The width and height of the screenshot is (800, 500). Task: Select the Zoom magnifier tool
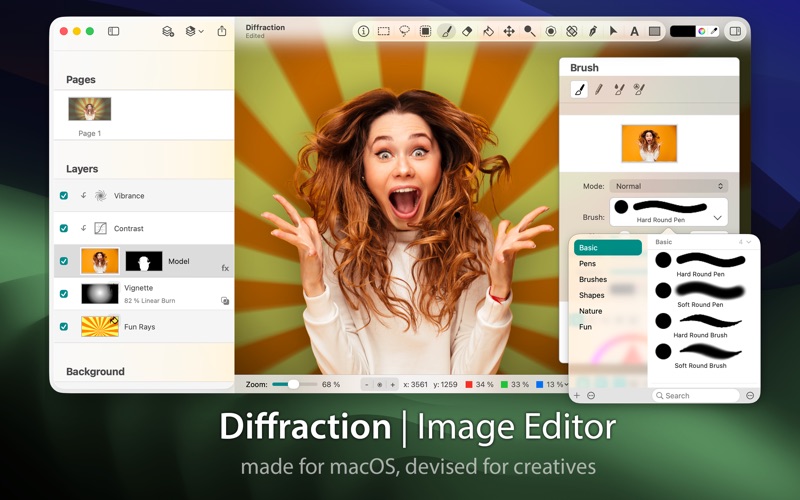530,31
